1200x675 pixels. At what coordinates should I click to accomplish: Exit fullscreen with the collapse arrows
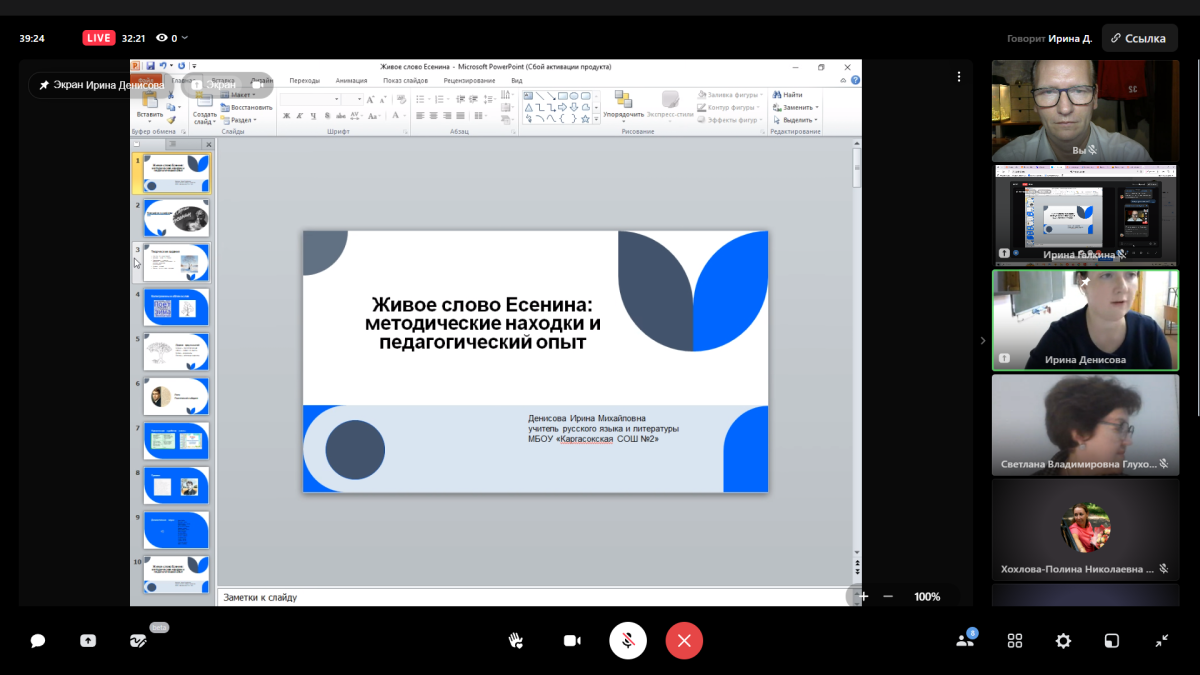tap(1161, 641)
